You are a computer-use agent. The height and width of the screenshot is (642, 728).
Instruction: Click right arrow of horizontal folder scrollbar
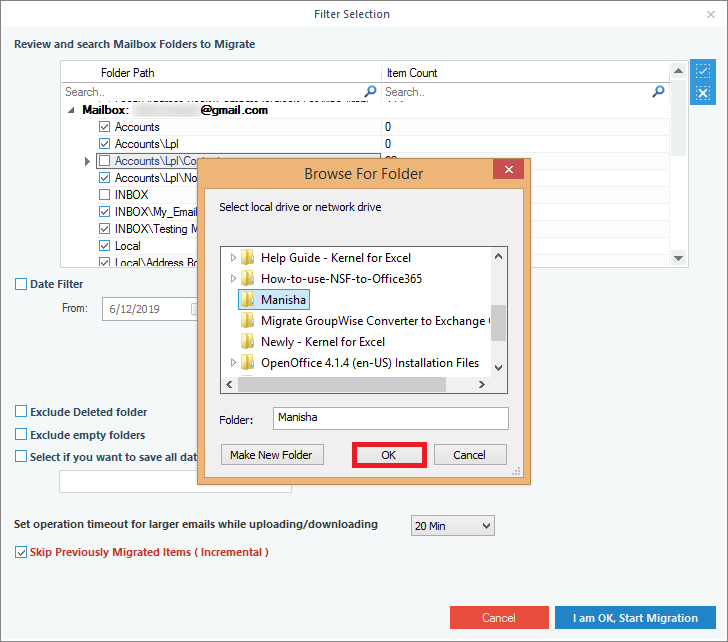tap(481, 384)
